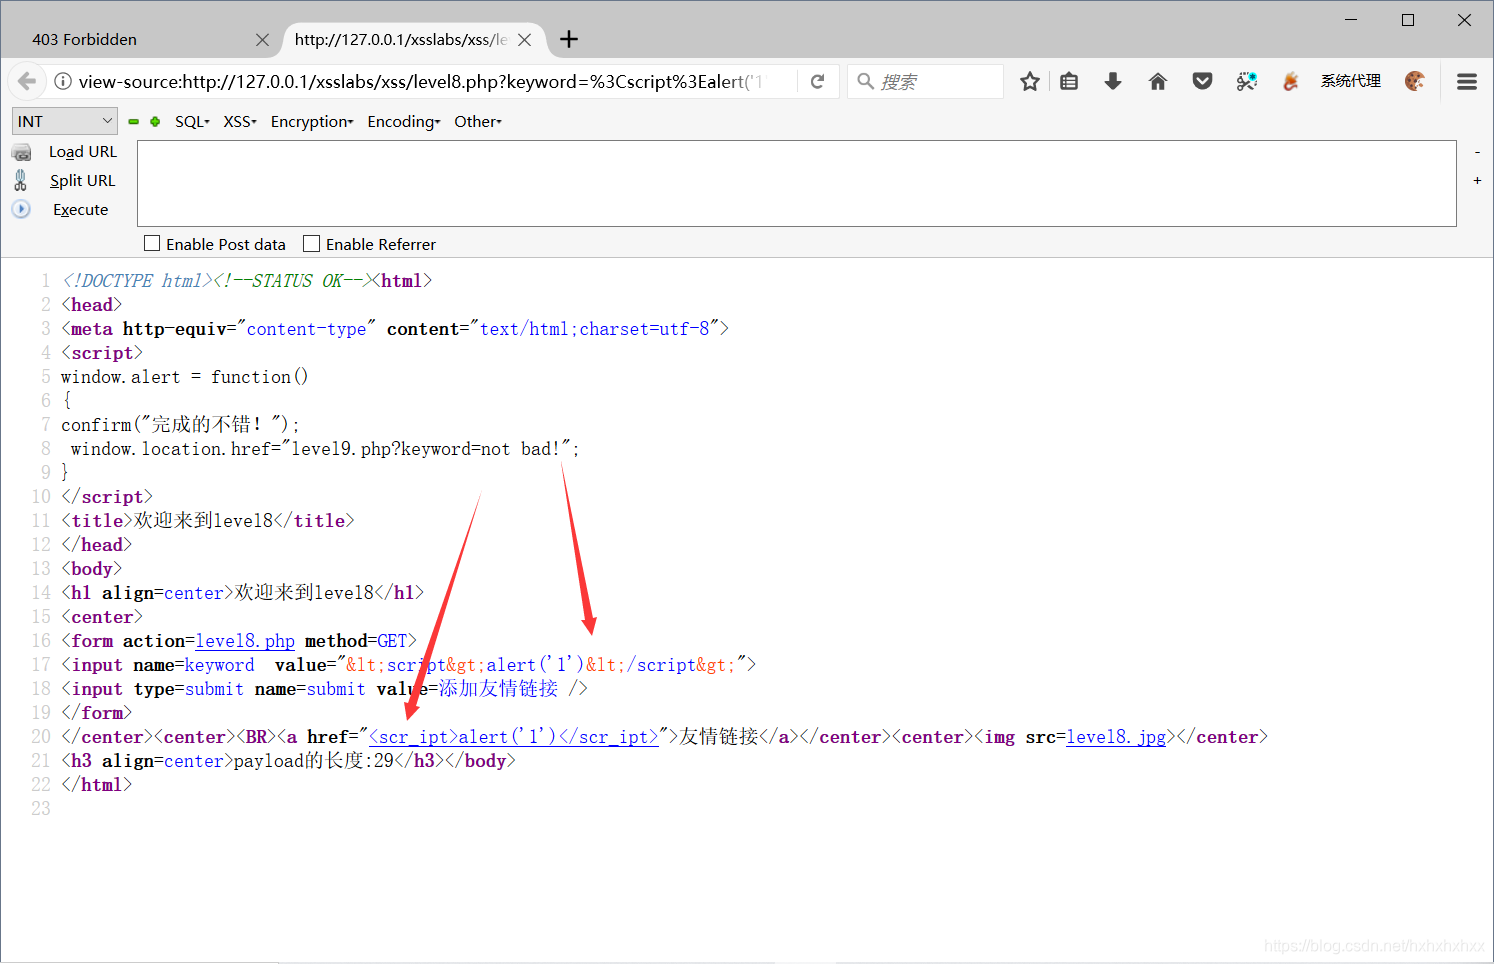Image resolution: width=1494 pixels, height=964 pixels.
Task: Open the cookie manager extension icon
Action: pos(1415,82)
